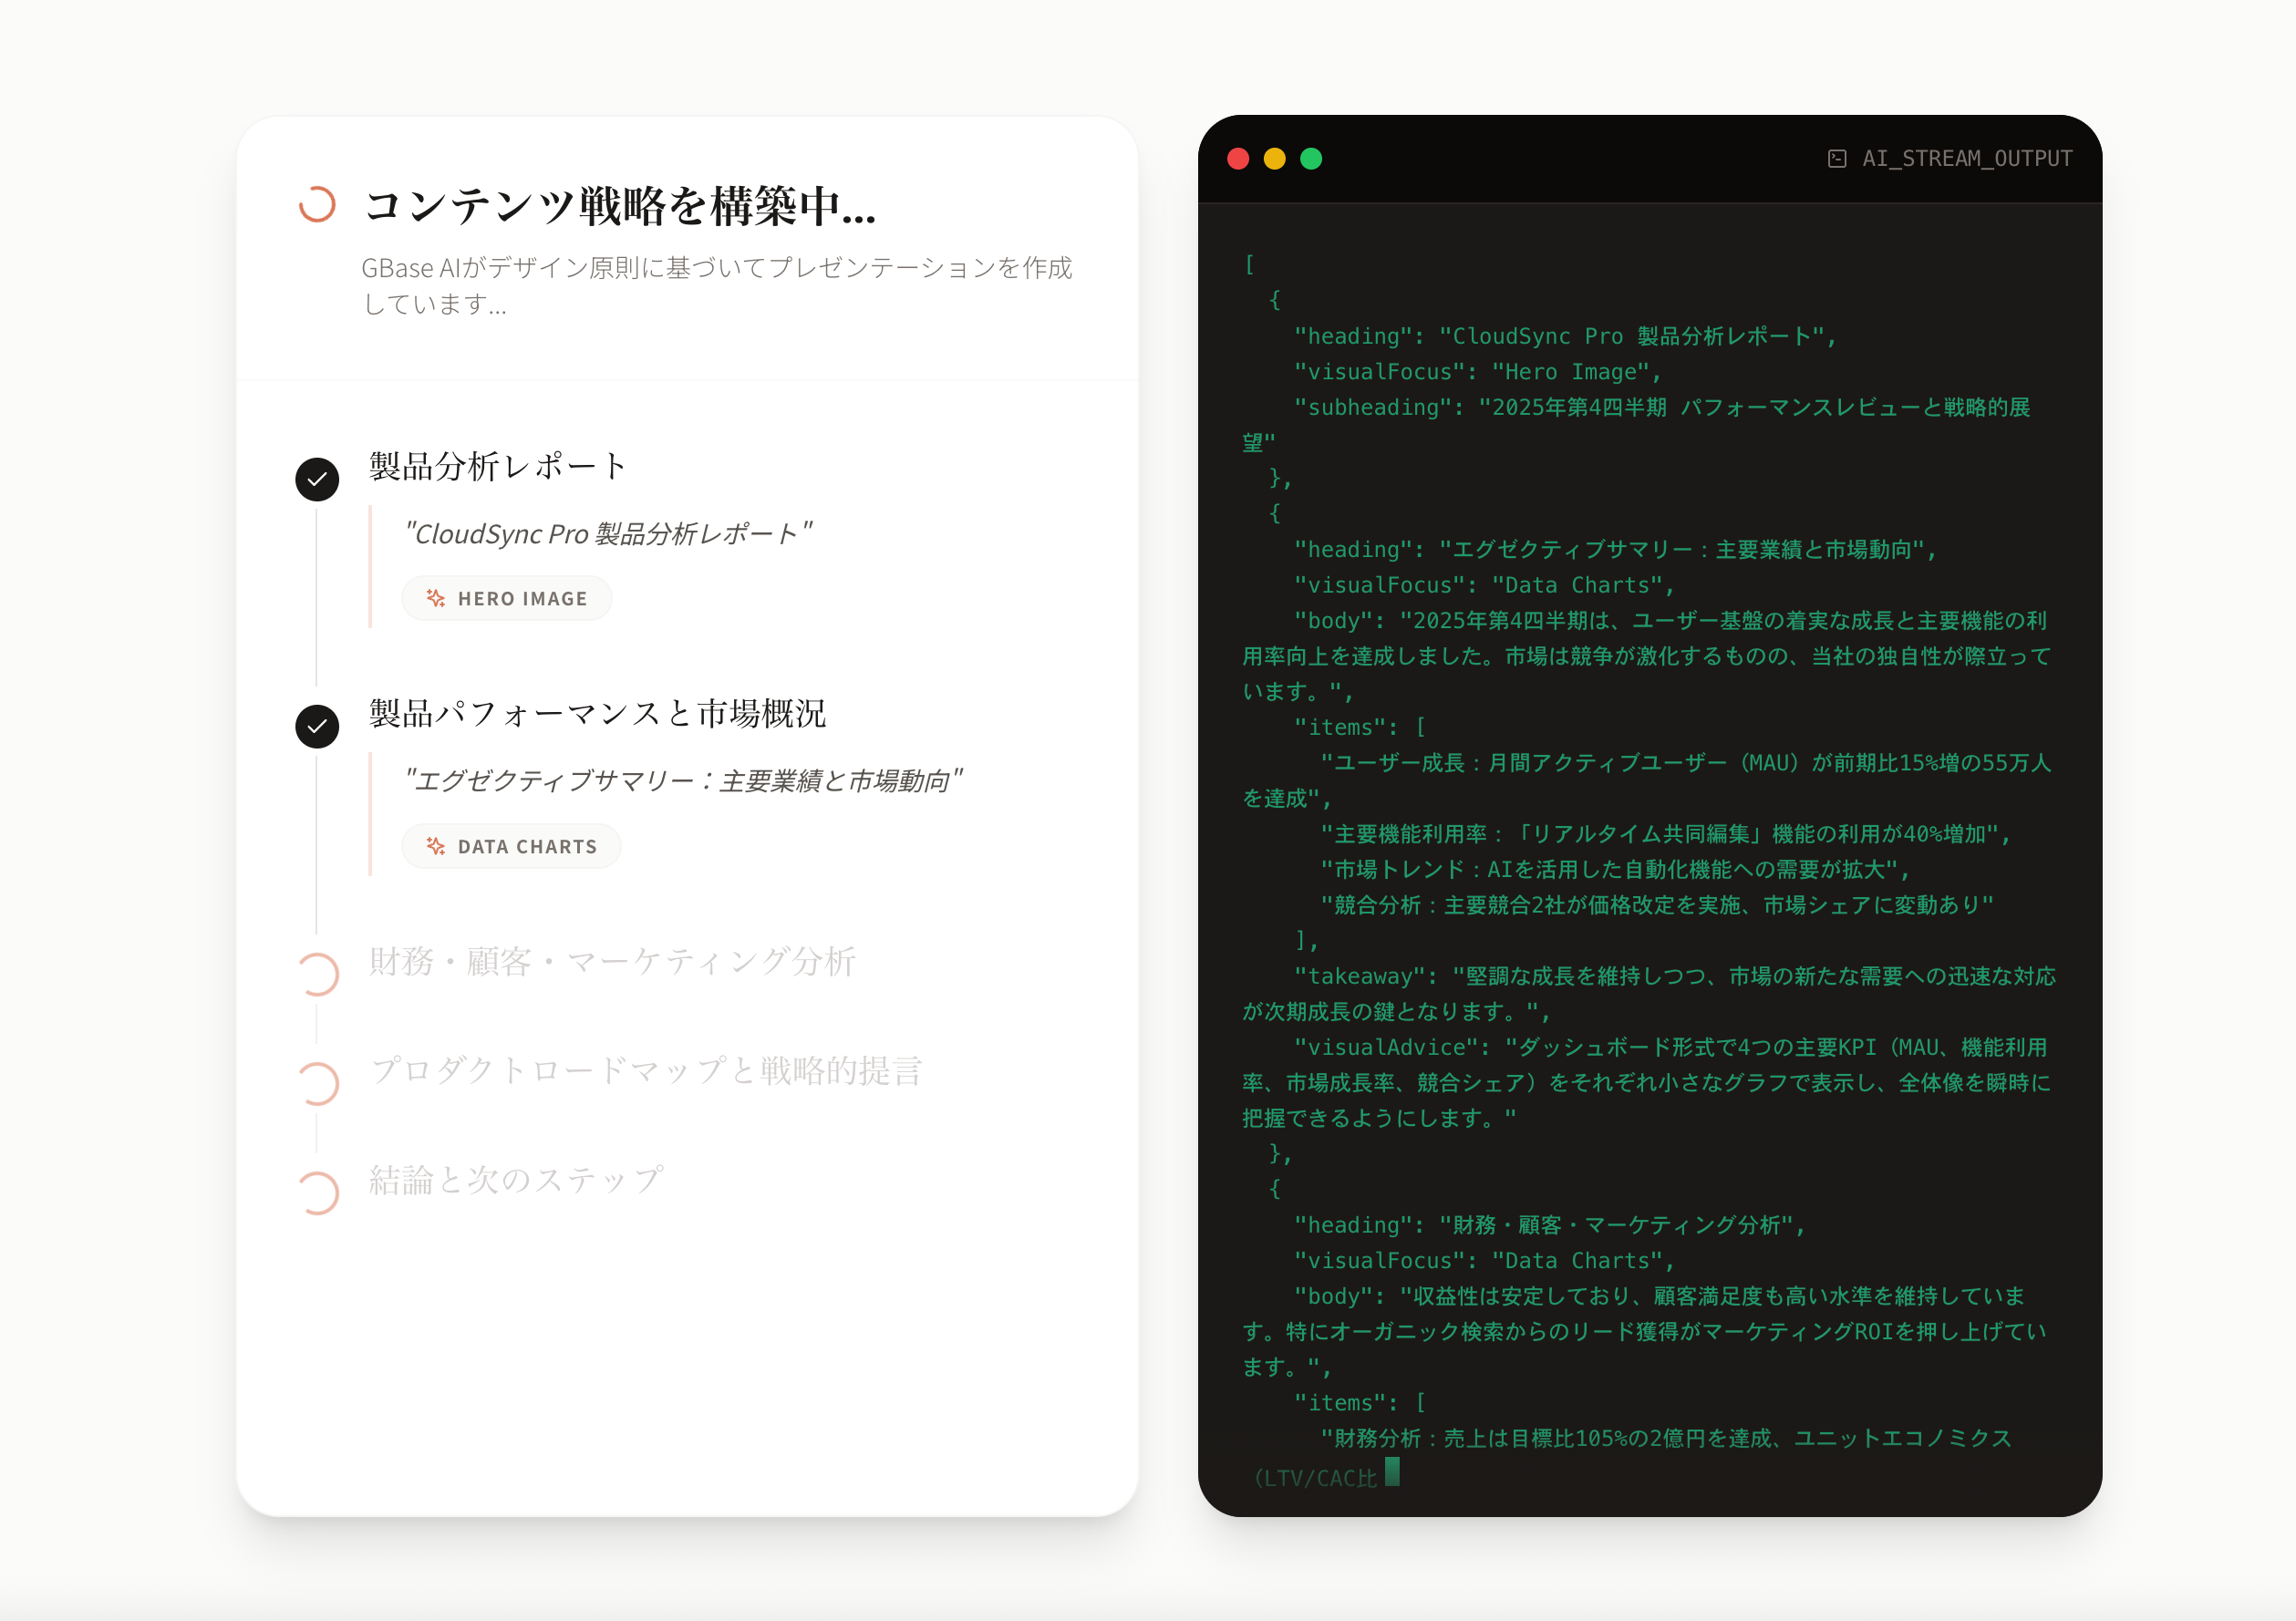Click the sparkle icon on the HERO IMAGE badge

[437, 598]
